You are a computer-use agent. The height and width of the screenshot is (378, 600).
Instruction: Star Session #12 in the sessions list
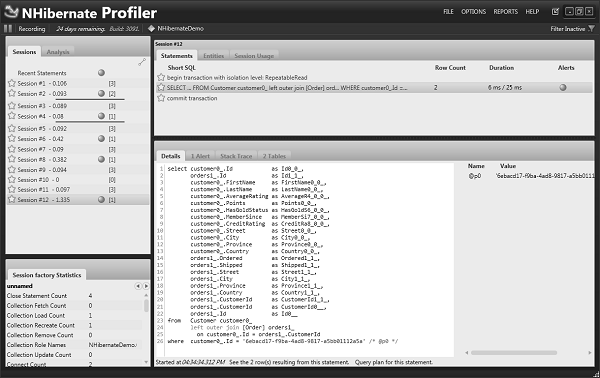[x=11, y=199]
